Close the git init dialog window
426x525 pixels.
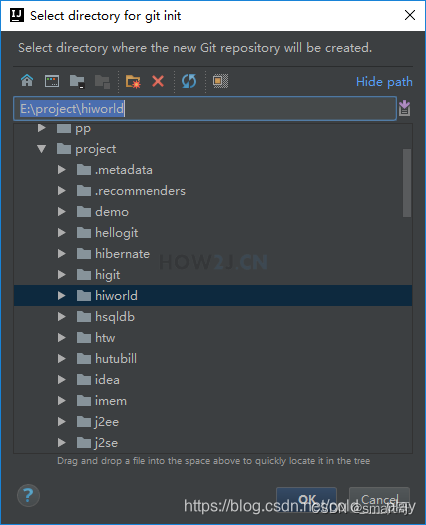point(410,15)
